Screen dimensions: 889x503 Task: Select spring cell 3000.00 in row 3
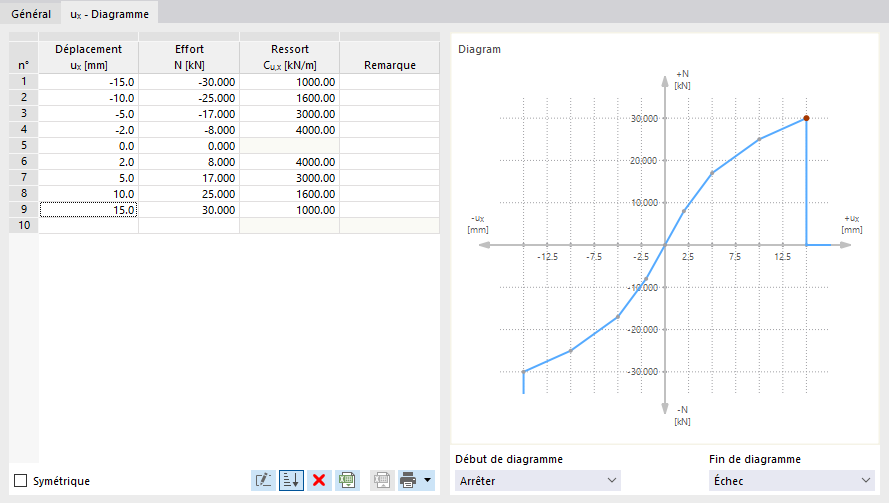[x=290, y=113]
